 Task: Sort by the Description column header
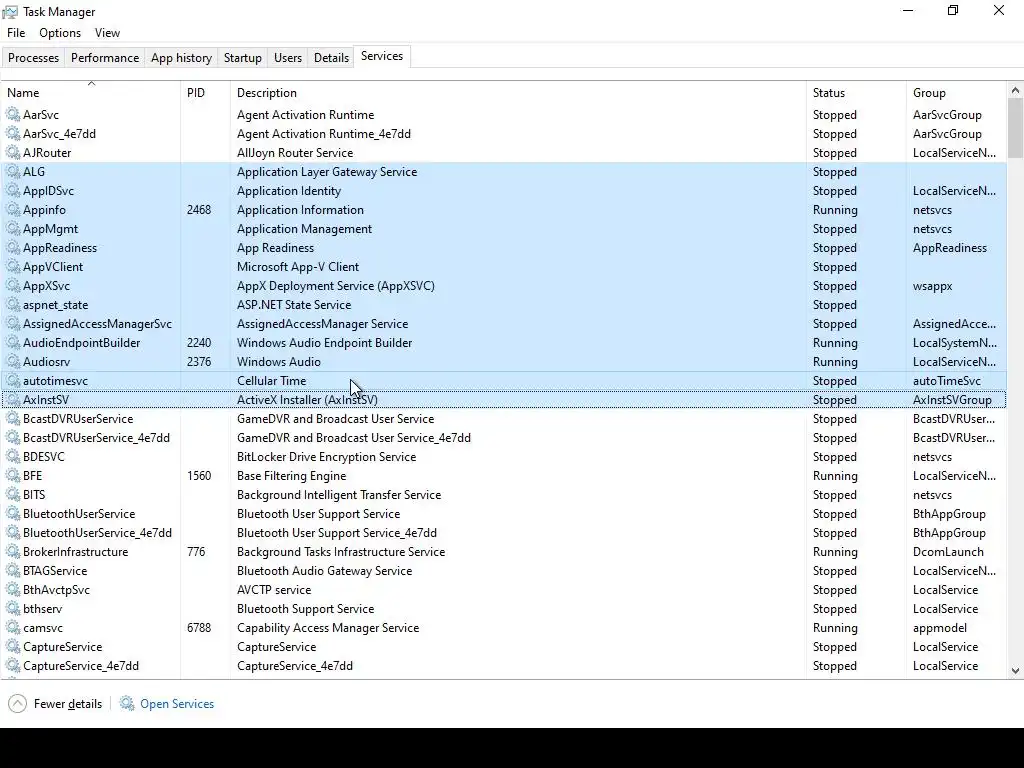coord(519,92)
